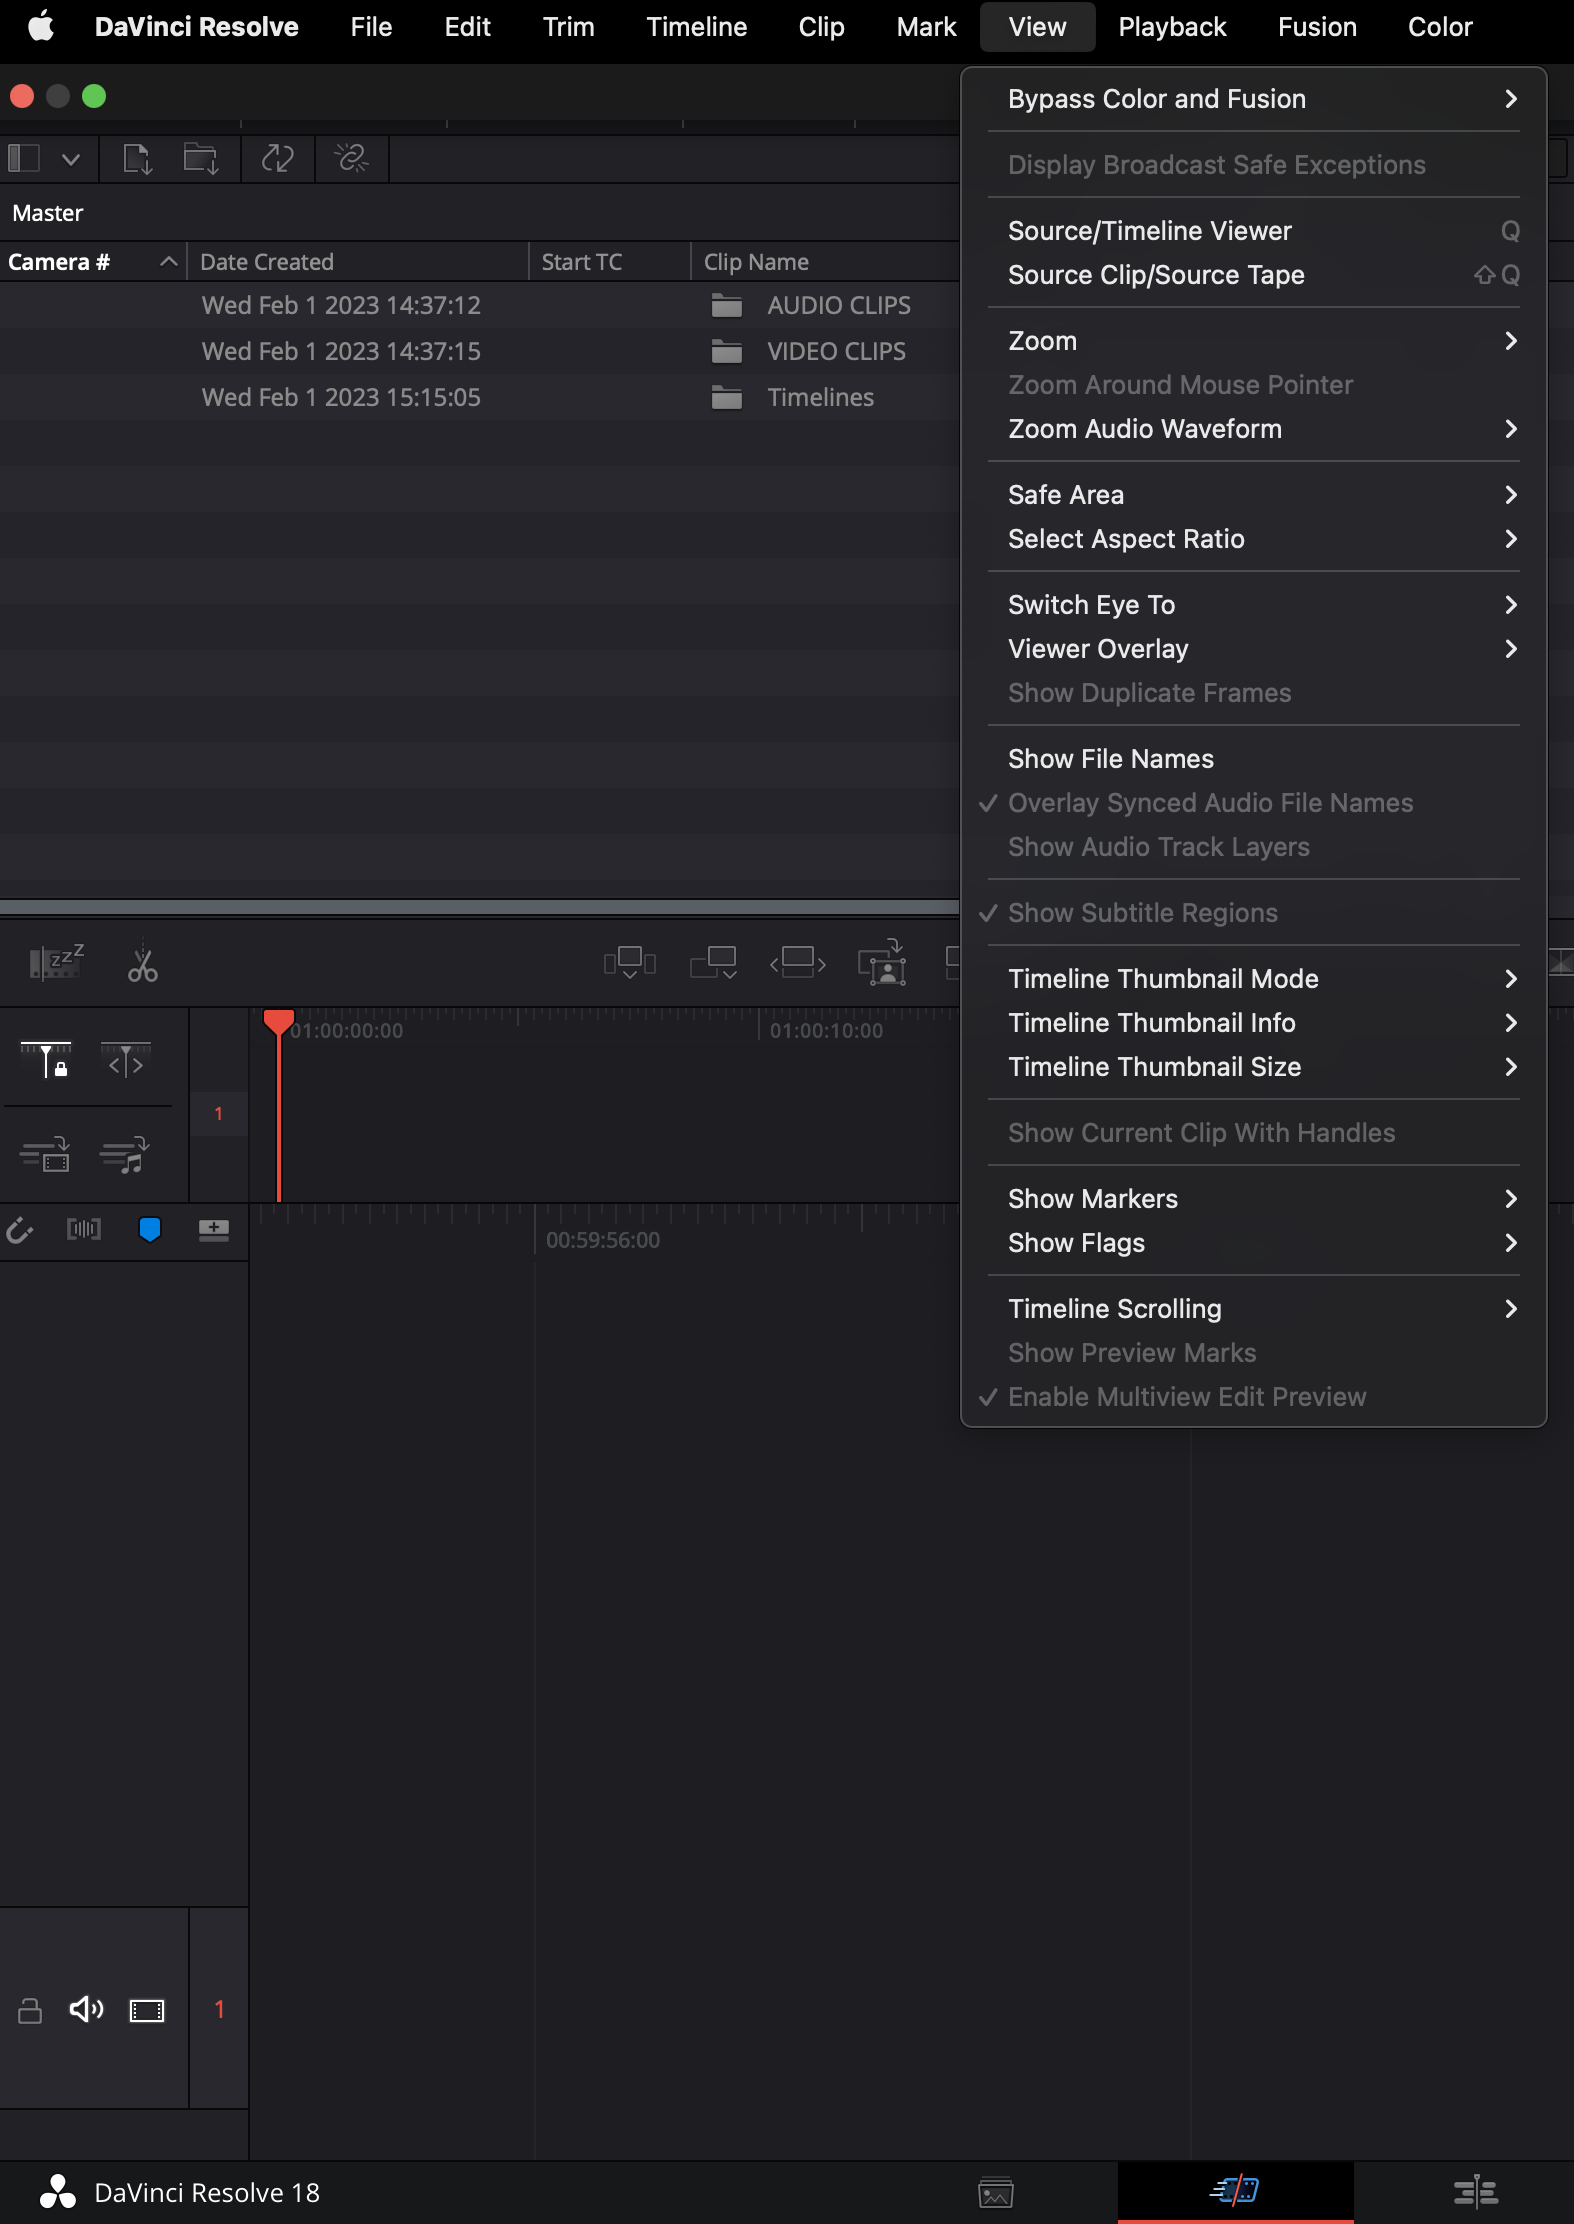Click the DaVinci Resolve logo
Image resolution: width=1574 pixels, height=2224 pixels.
[x=58, y=2192]
